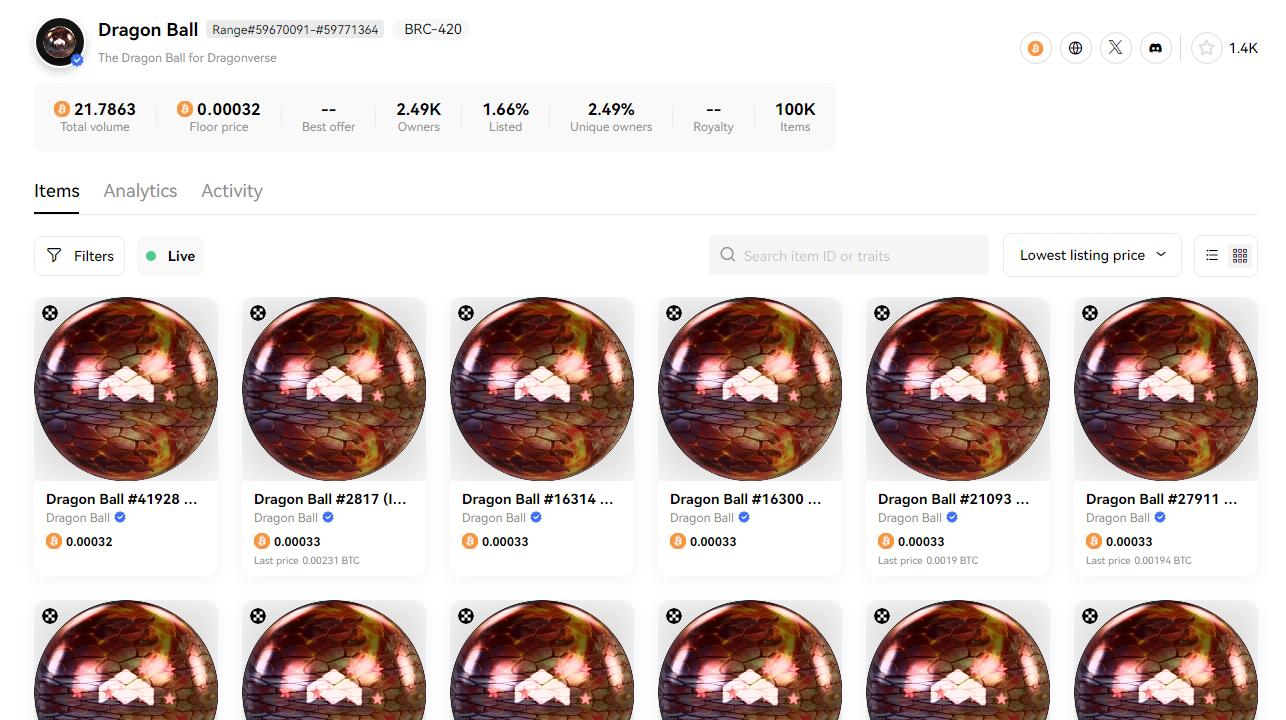Expand the Lowest listing price sort dropdown
1286x720 pixels.
1092,255
